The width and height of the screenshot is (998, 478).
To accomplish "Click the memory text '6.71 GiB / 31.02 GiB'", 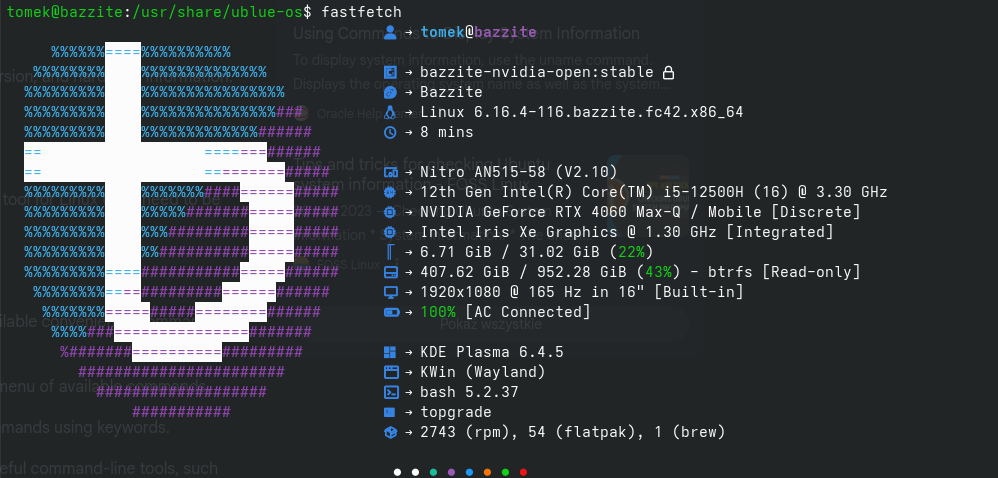I will pos(510,252).
